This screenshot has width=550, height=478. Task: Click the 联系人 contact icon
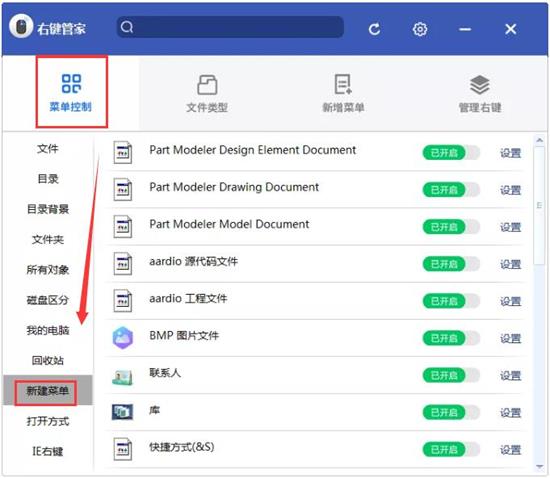[122, 377]
